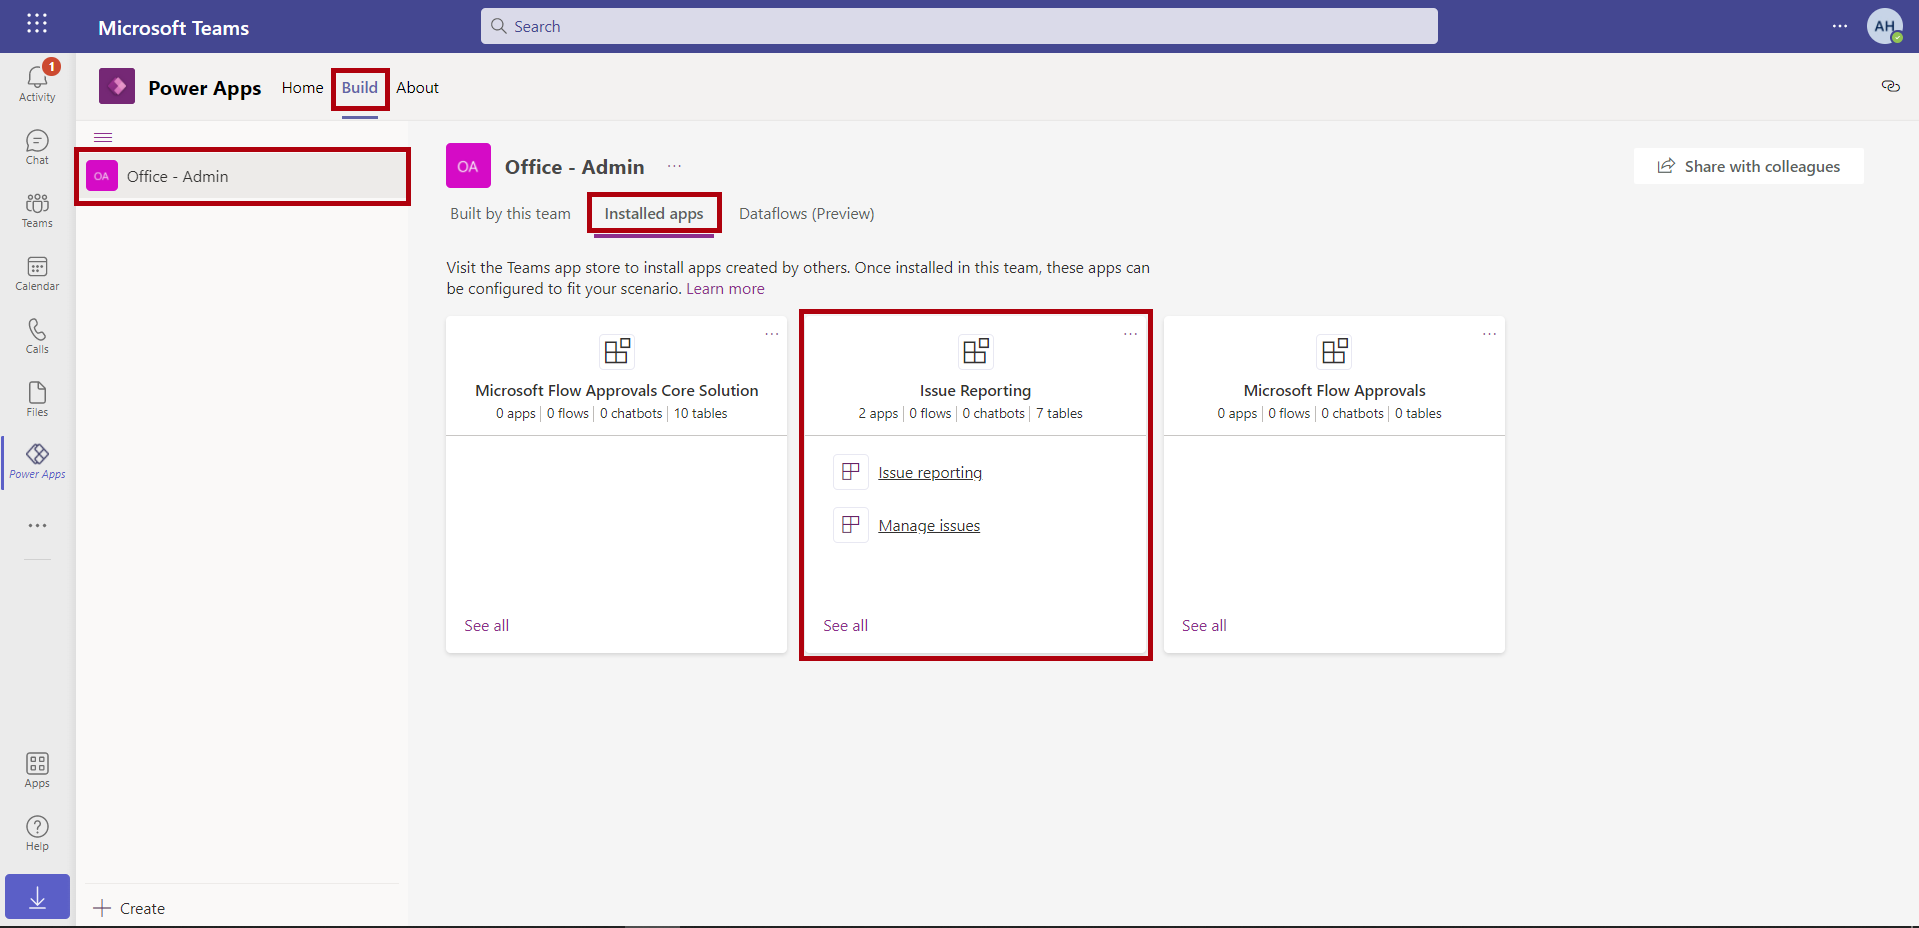1919x928 pixels.
Task: Go to Teams in the sidebar
Action: [37, 210]
